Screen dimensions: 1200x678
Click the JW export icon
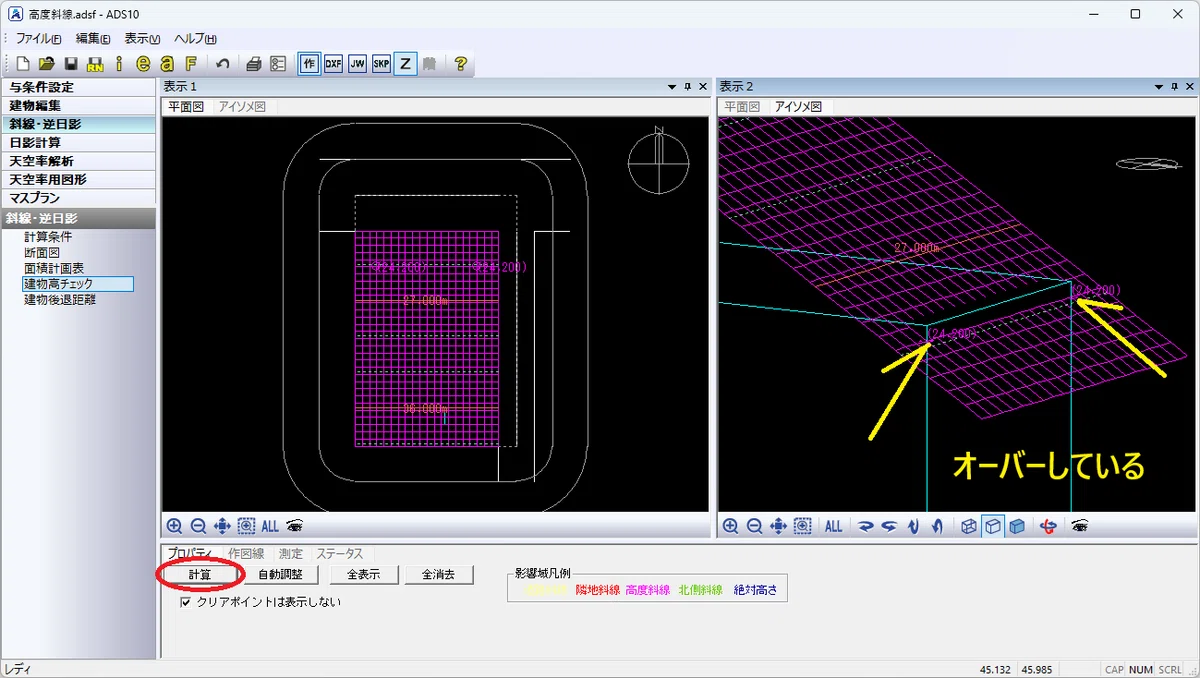[357, 64]
